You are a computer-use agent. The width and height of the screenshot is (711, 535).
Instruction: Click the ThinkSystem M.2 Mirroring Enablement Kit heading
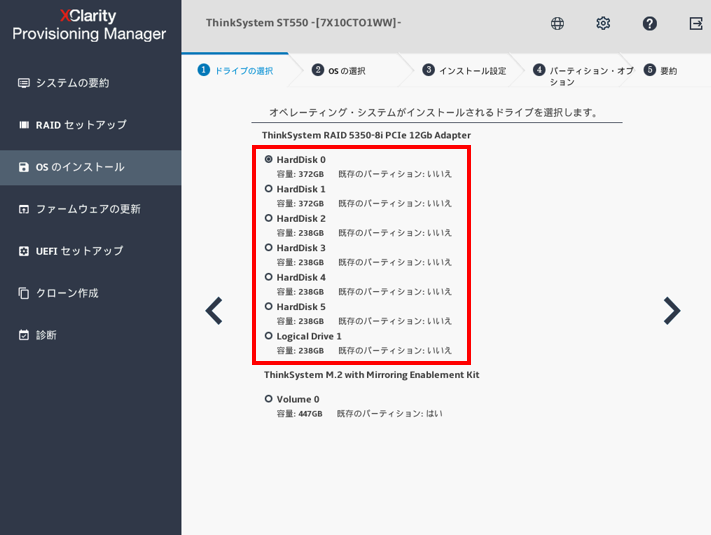[372, 374]
